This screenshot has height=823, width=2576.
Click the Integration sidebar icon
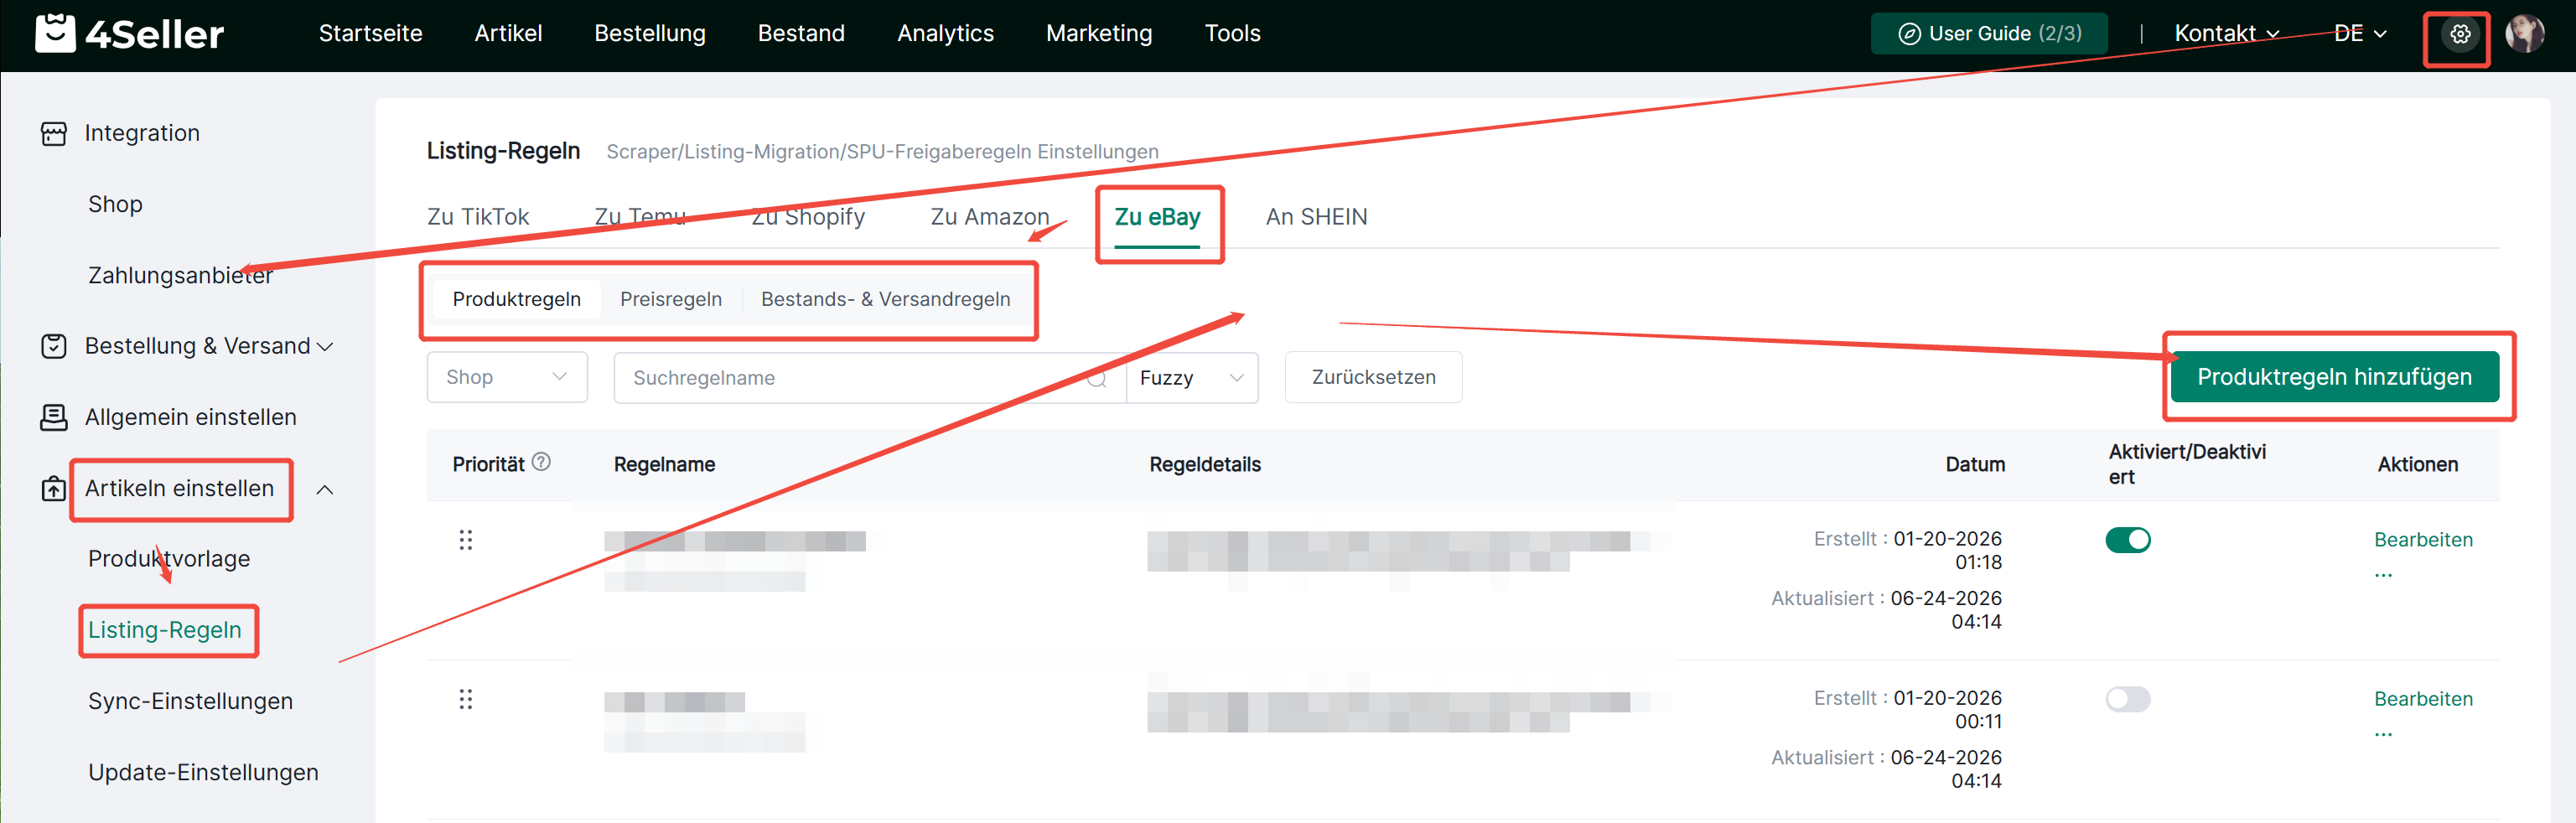point(54,133)
